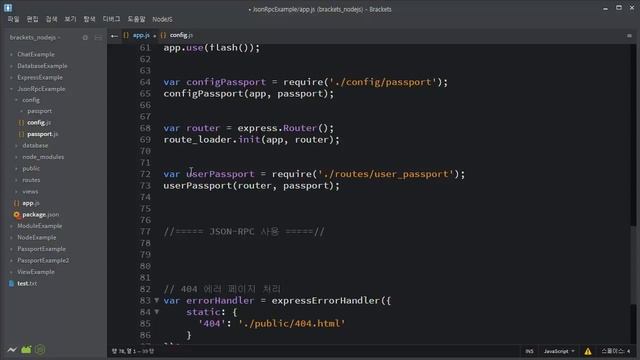Viewport: 640px width, 360px height.
Task: Open the 디버그 menu
Action: pos(111,19)
